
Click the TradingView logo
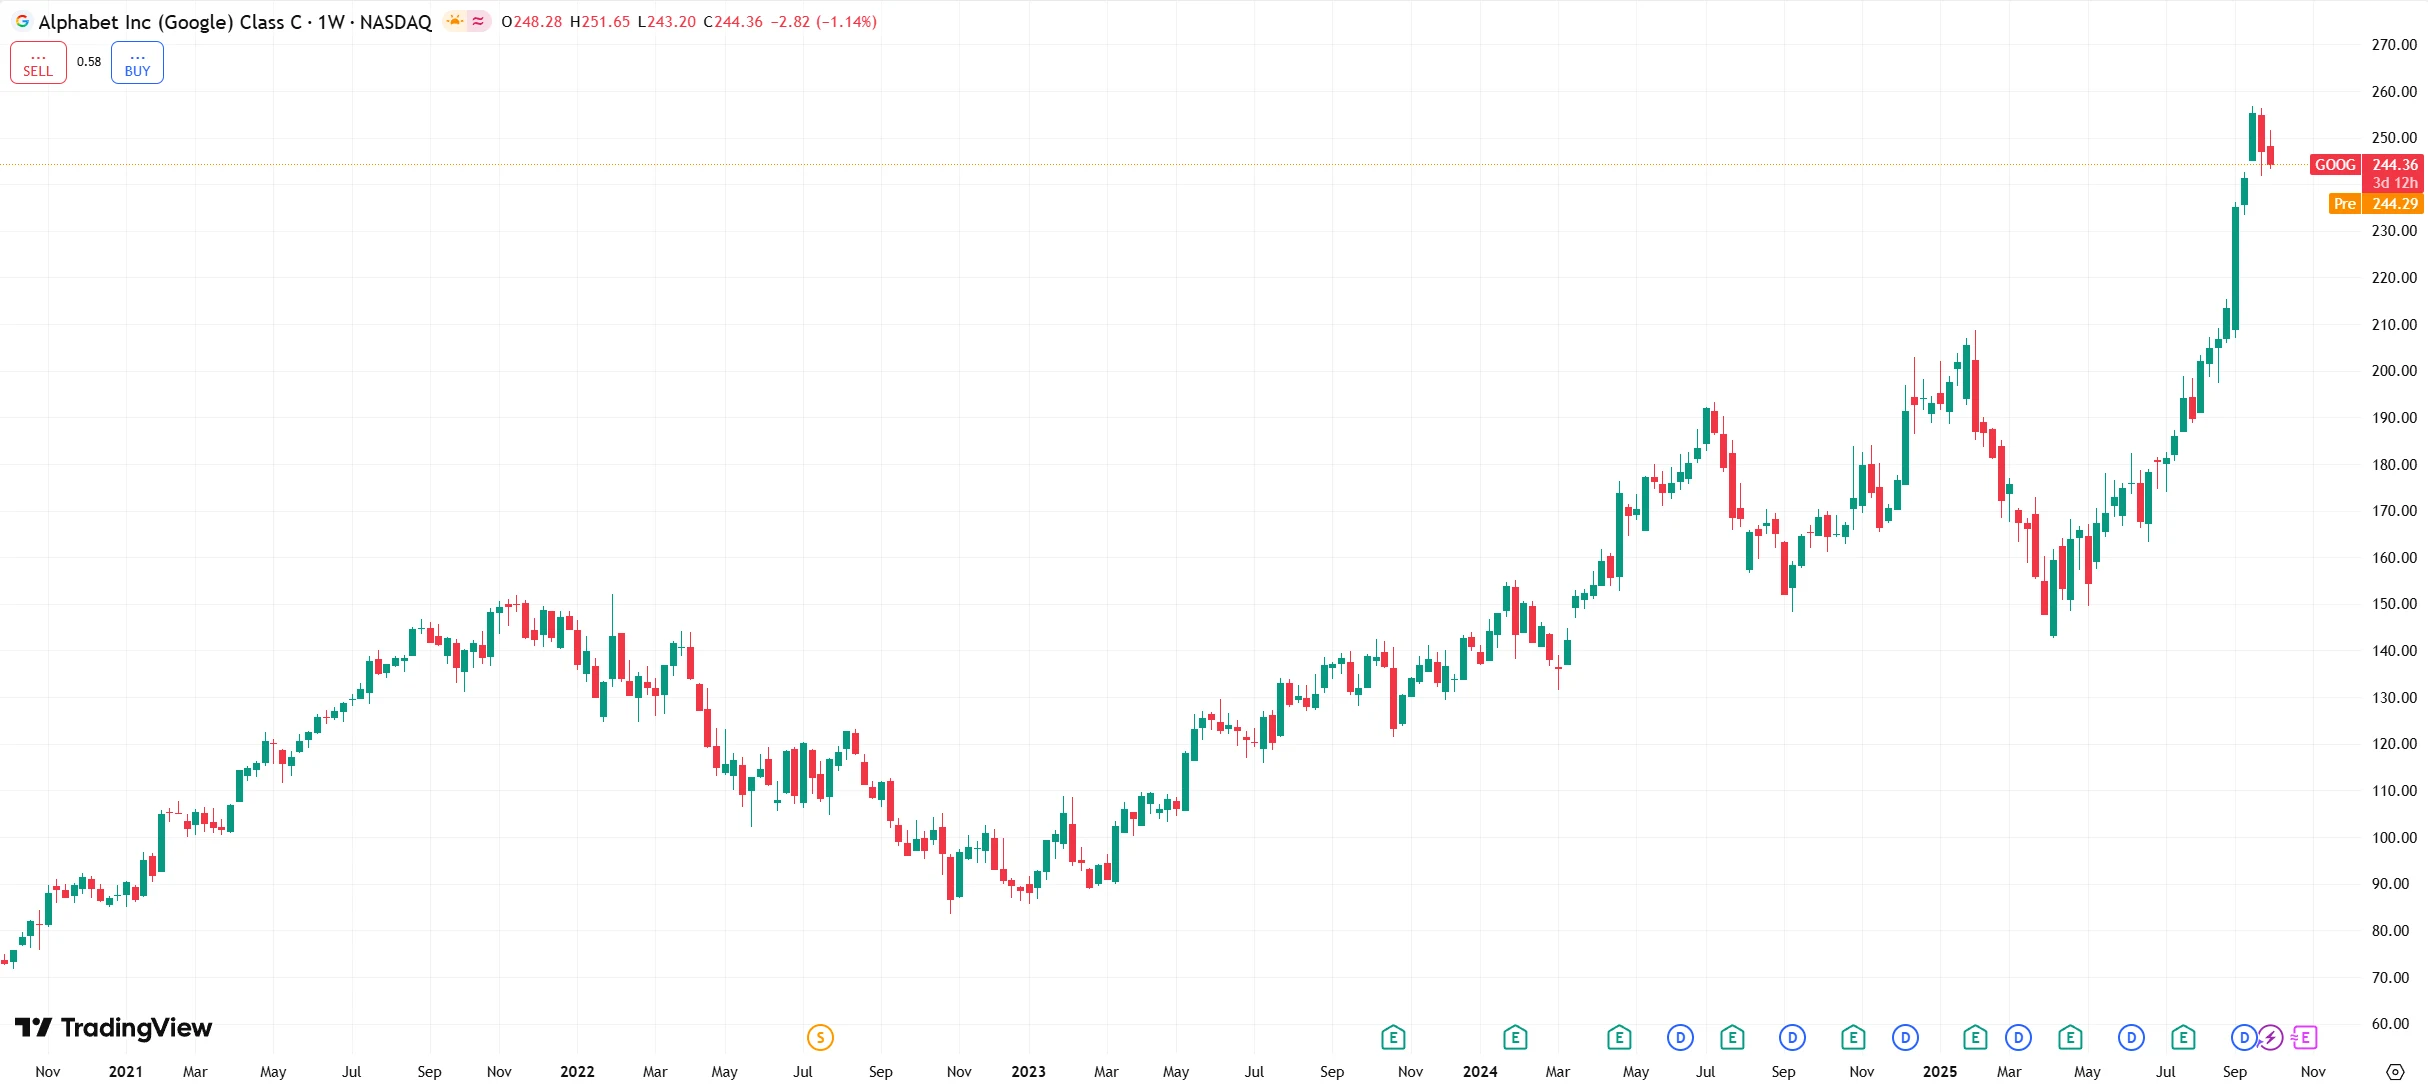tap(113, 1028)
